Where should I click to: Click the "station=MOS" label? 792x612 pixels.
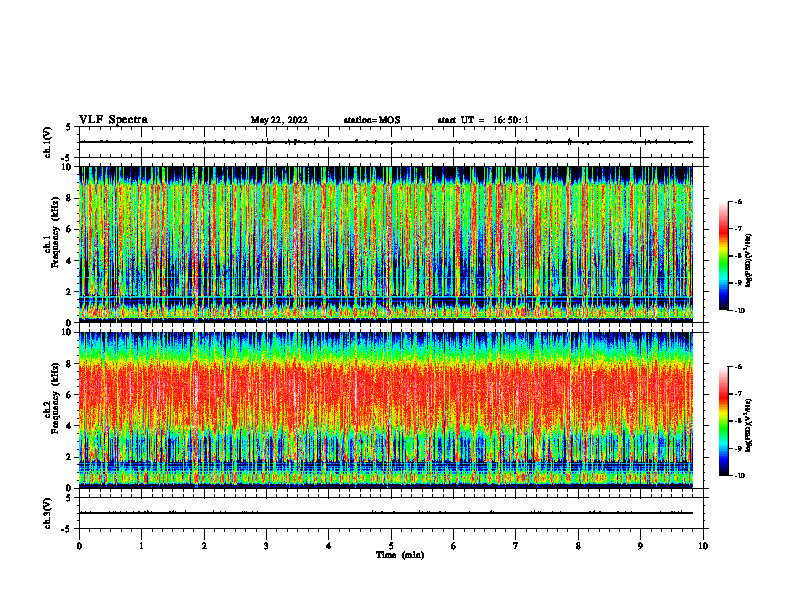point(372,120)
